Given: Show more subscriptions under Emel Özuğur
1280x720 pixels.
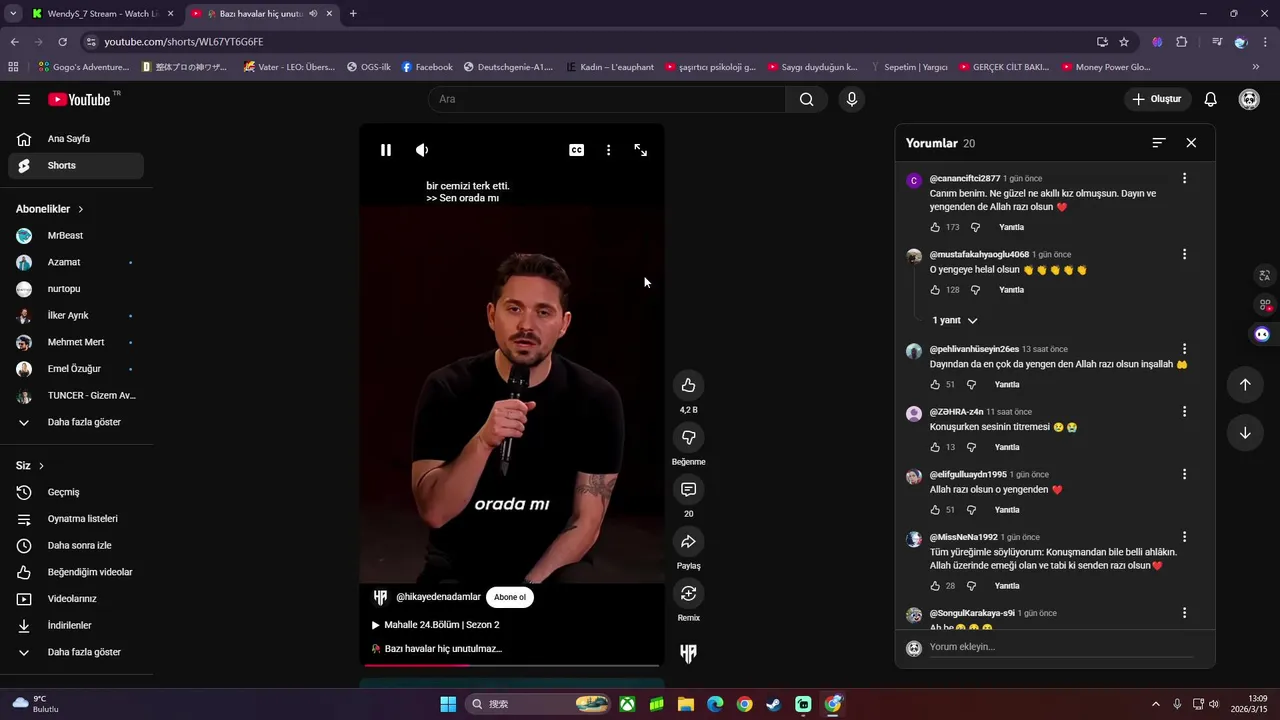Looking at the screenshot, I should (76, 422).
